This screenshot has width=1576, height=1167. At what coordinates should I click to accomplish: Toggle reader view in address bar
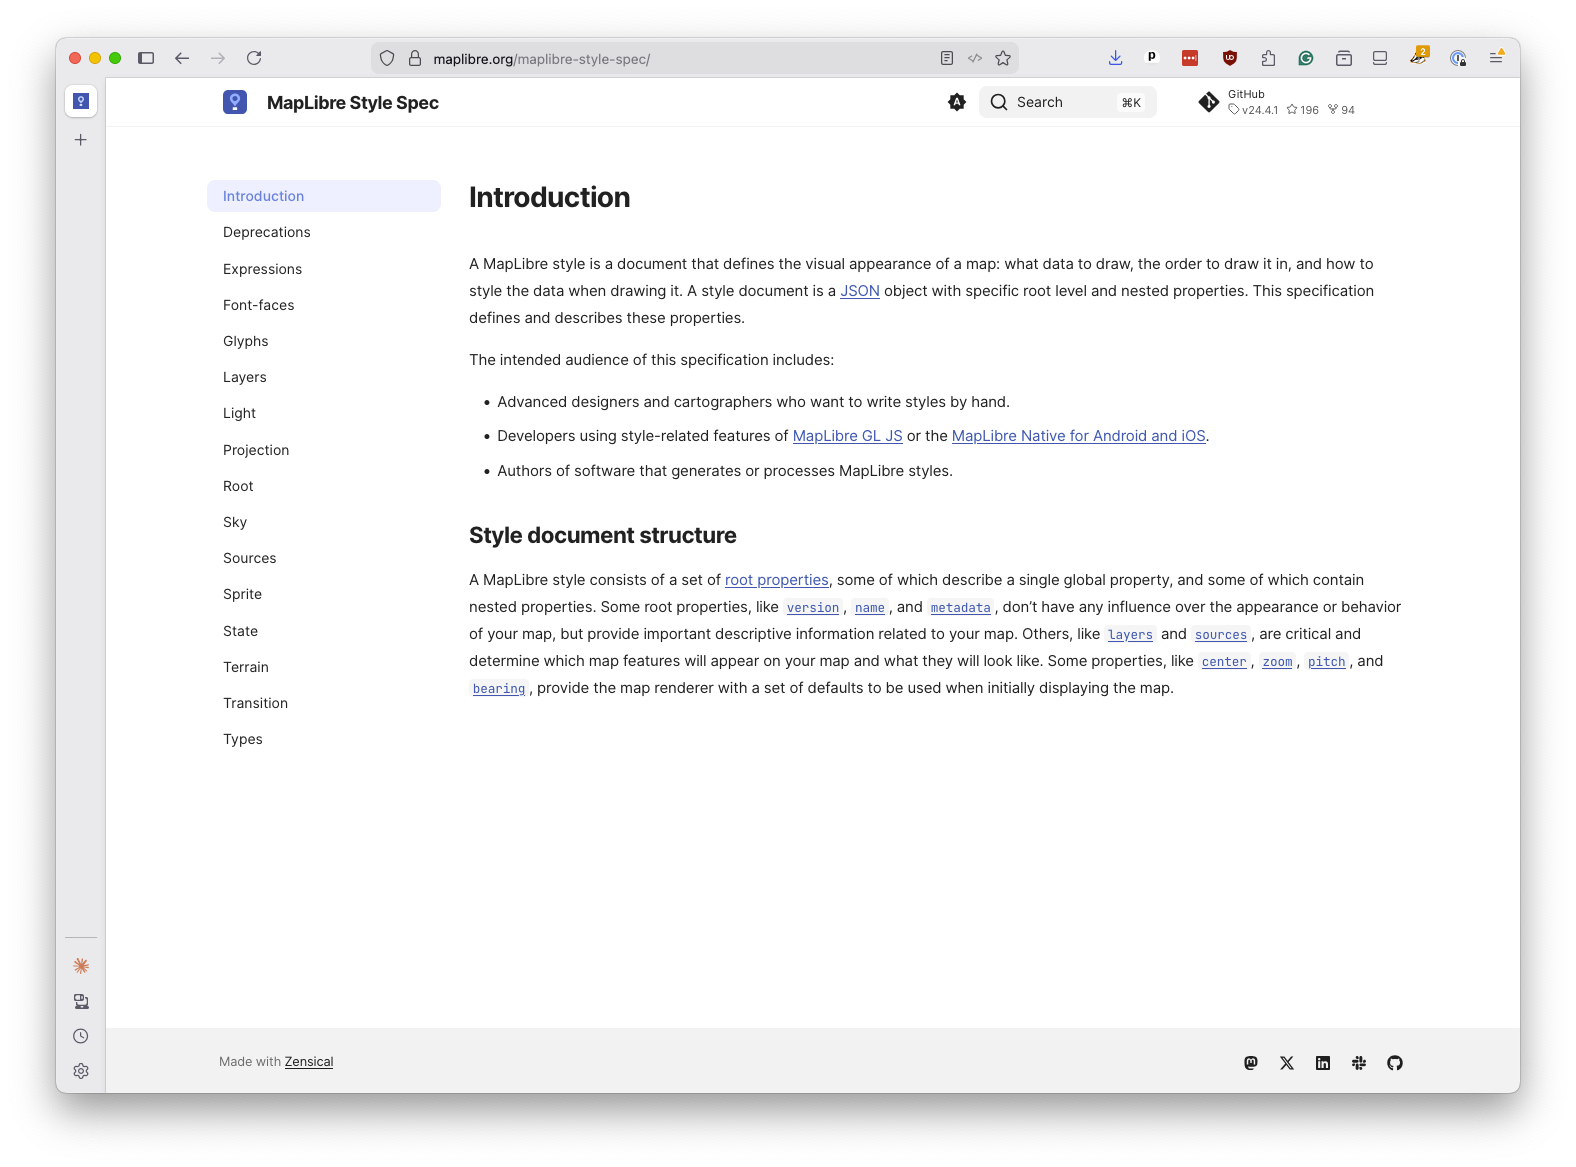click(x=947, y=58)
